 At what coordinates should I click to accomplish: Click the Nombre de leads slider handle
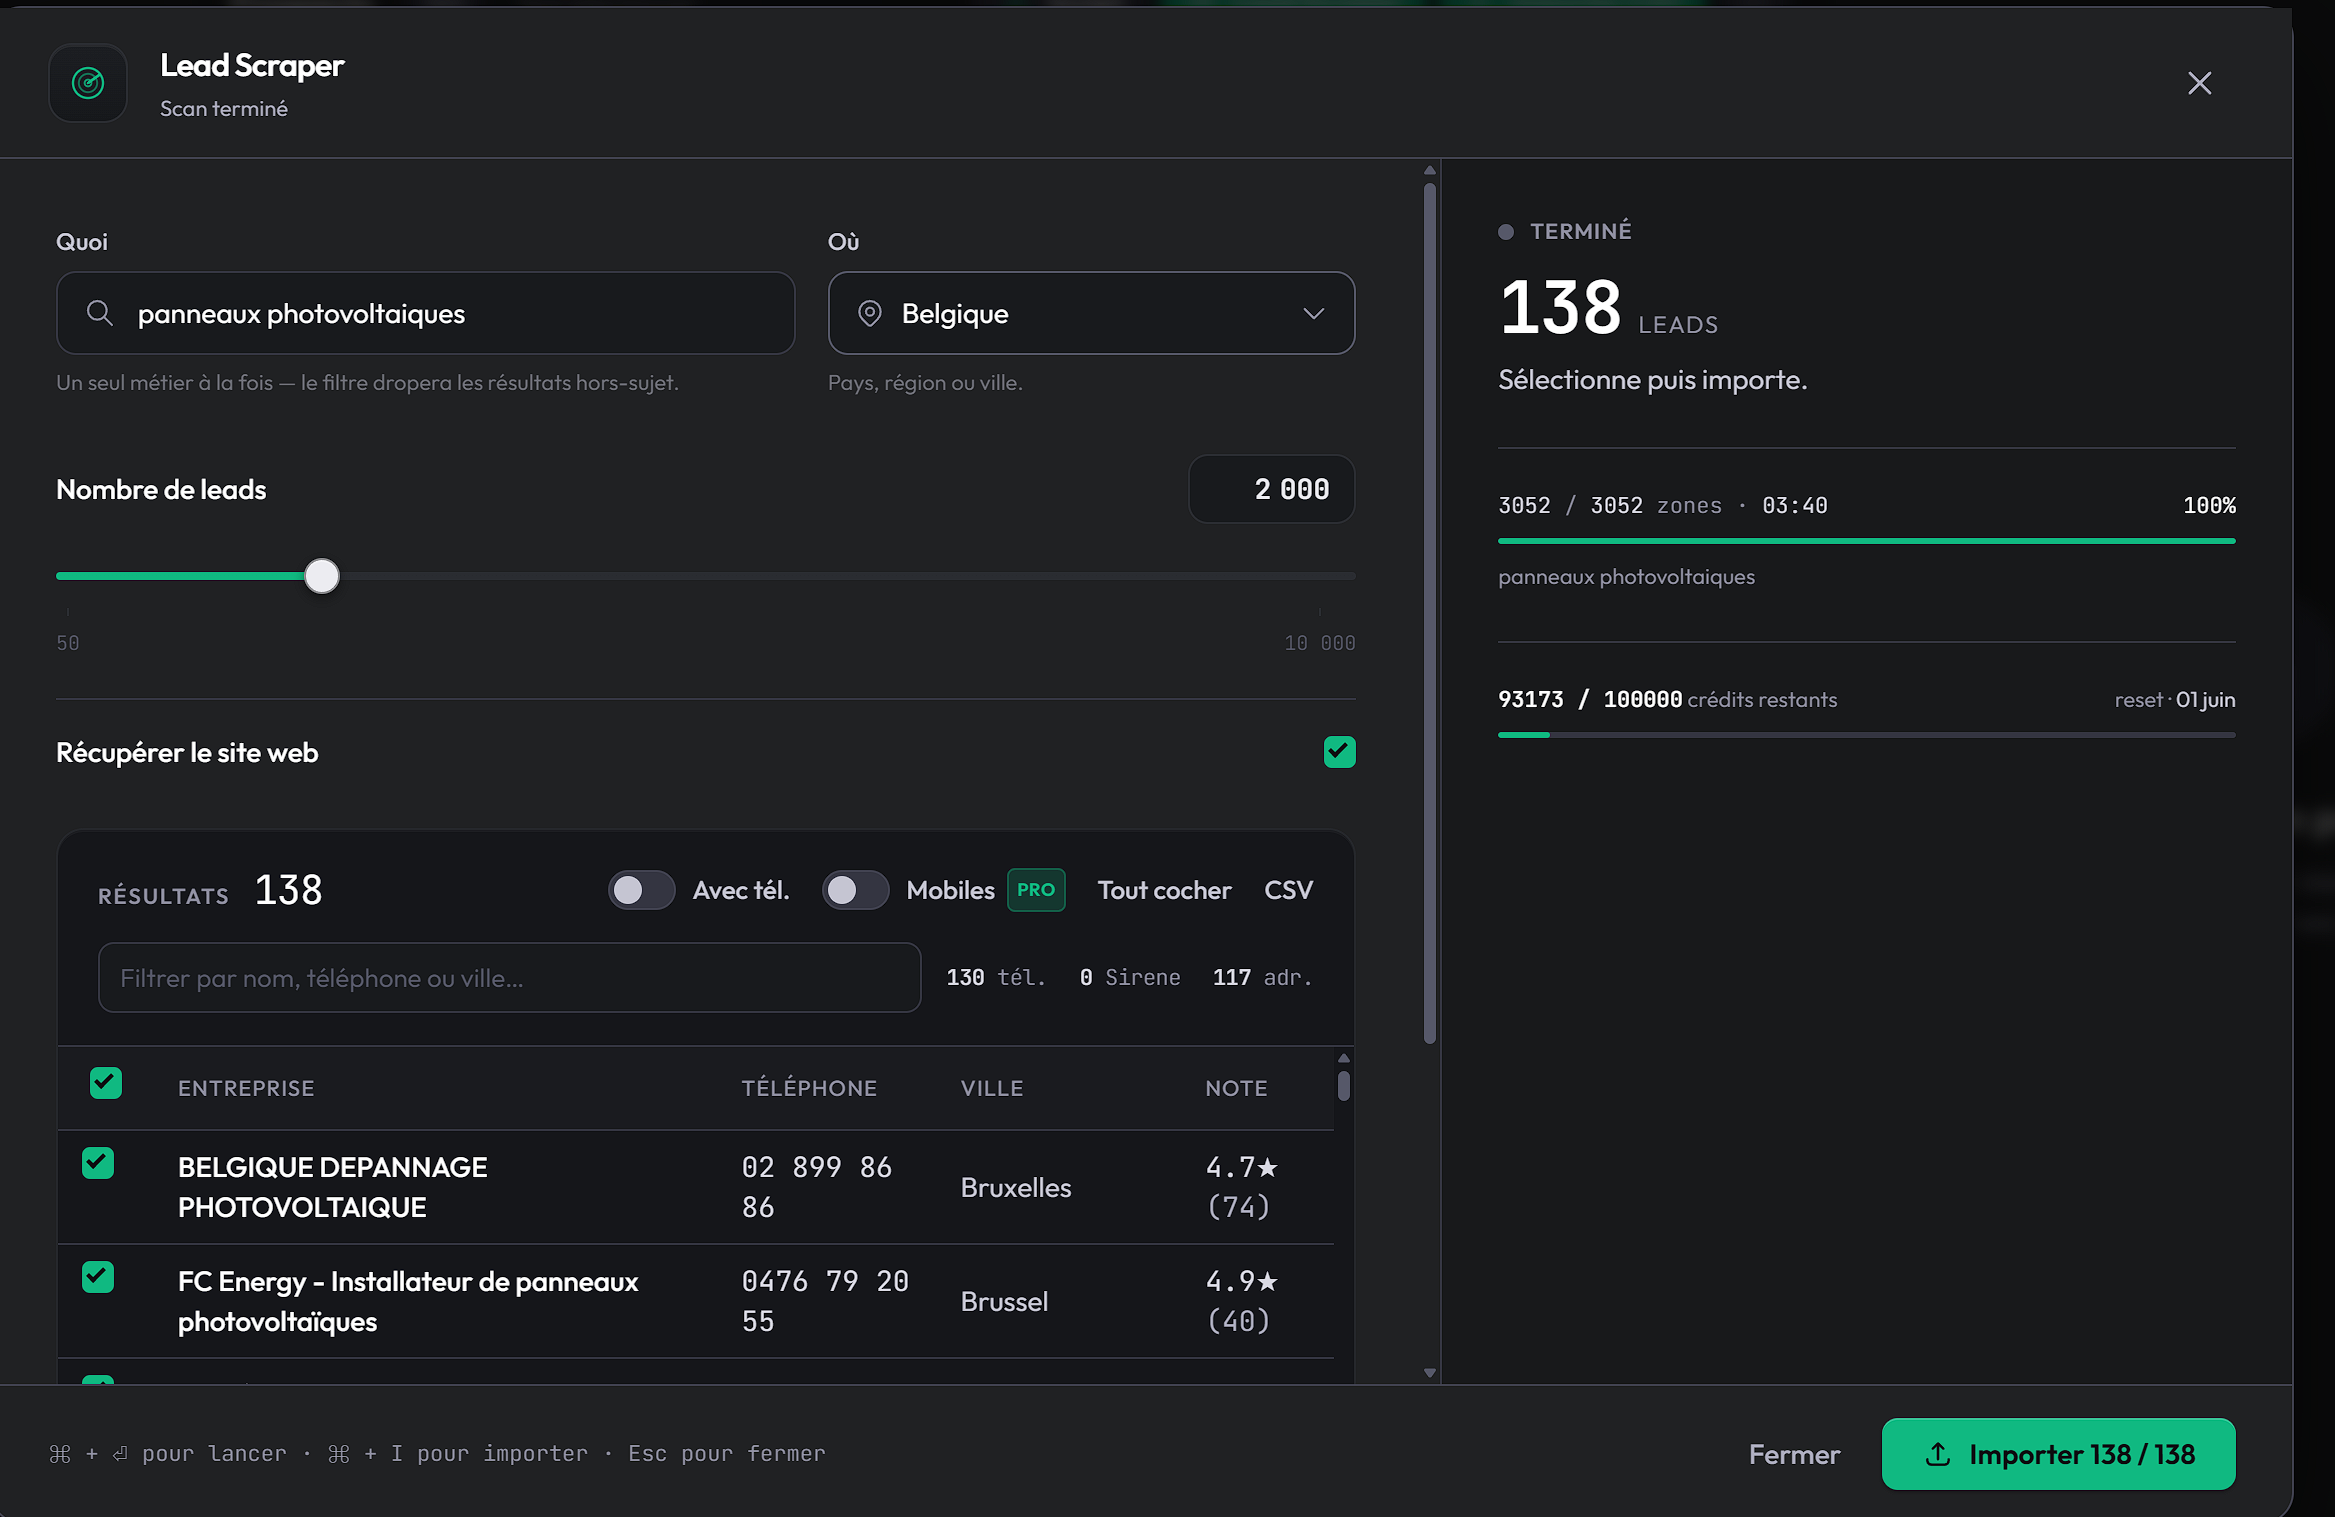pyautogui.click(x=322, y=576)
